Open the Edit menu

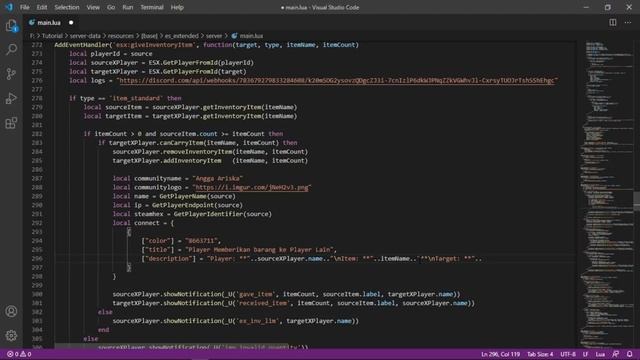pos(42,7)
